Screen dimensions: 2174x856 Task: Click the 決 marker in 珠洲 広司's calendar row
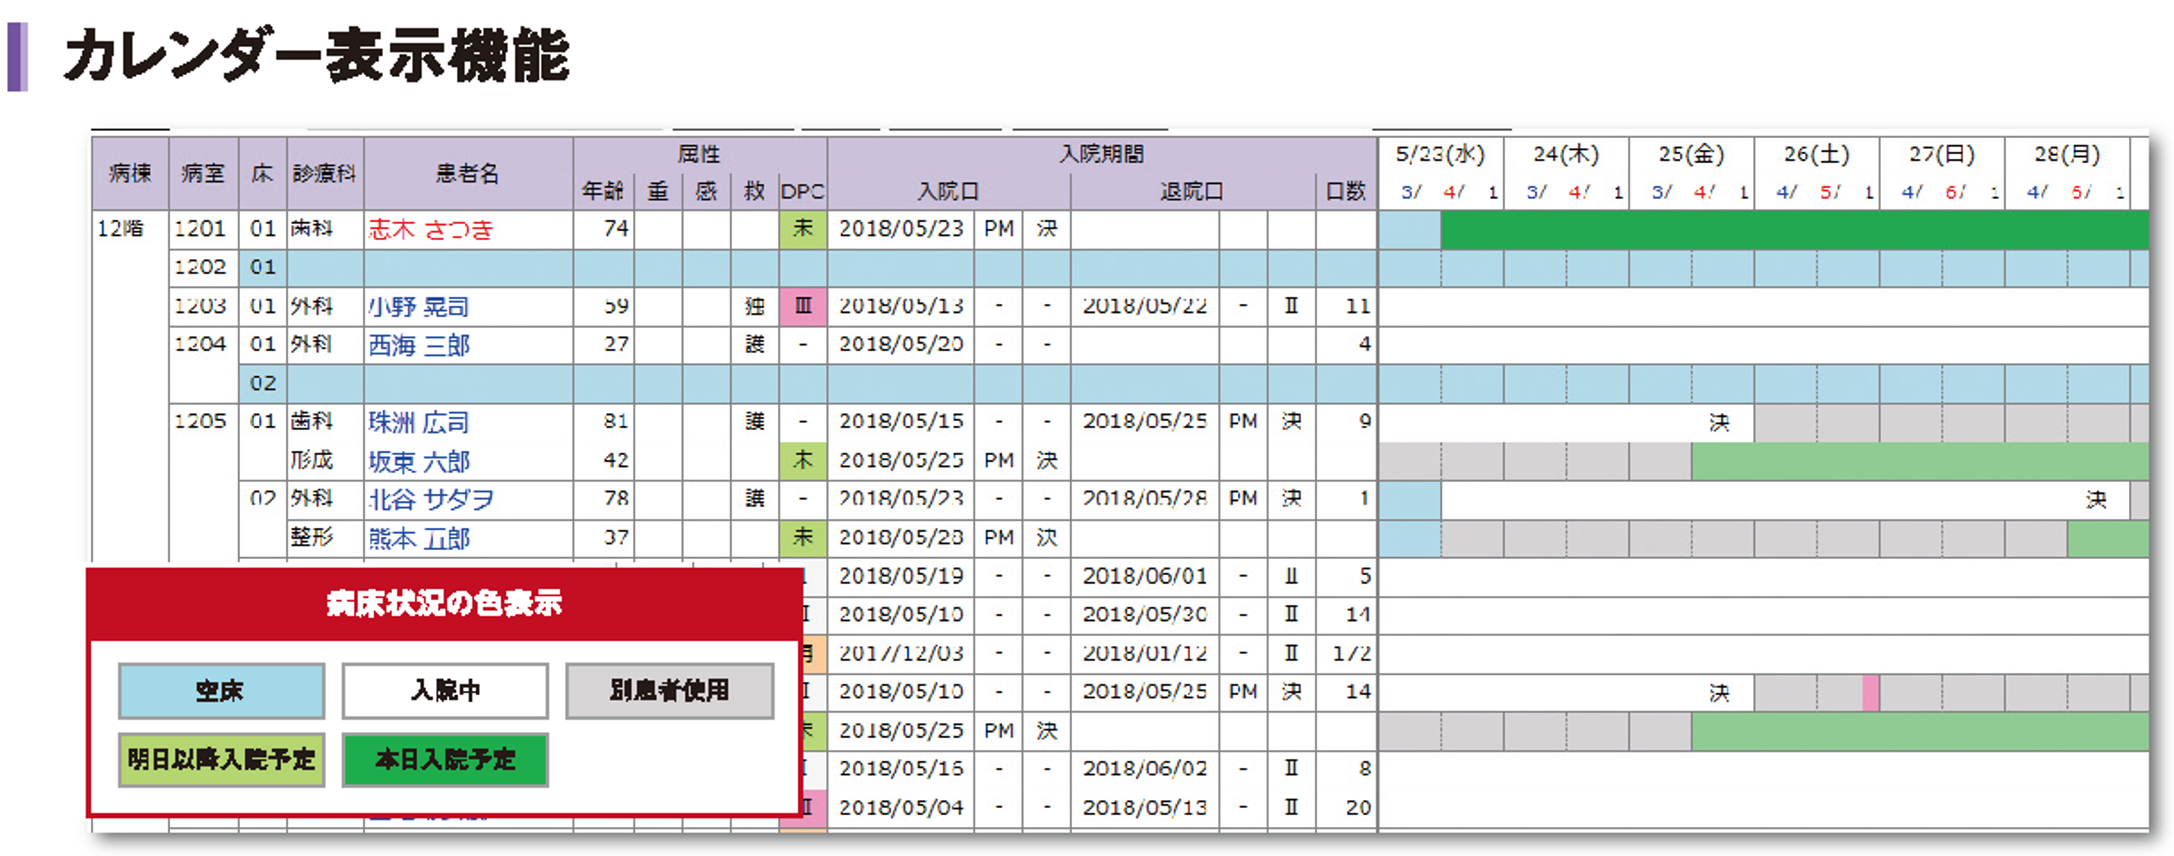pyautogui.click(x=1719, y=423)
